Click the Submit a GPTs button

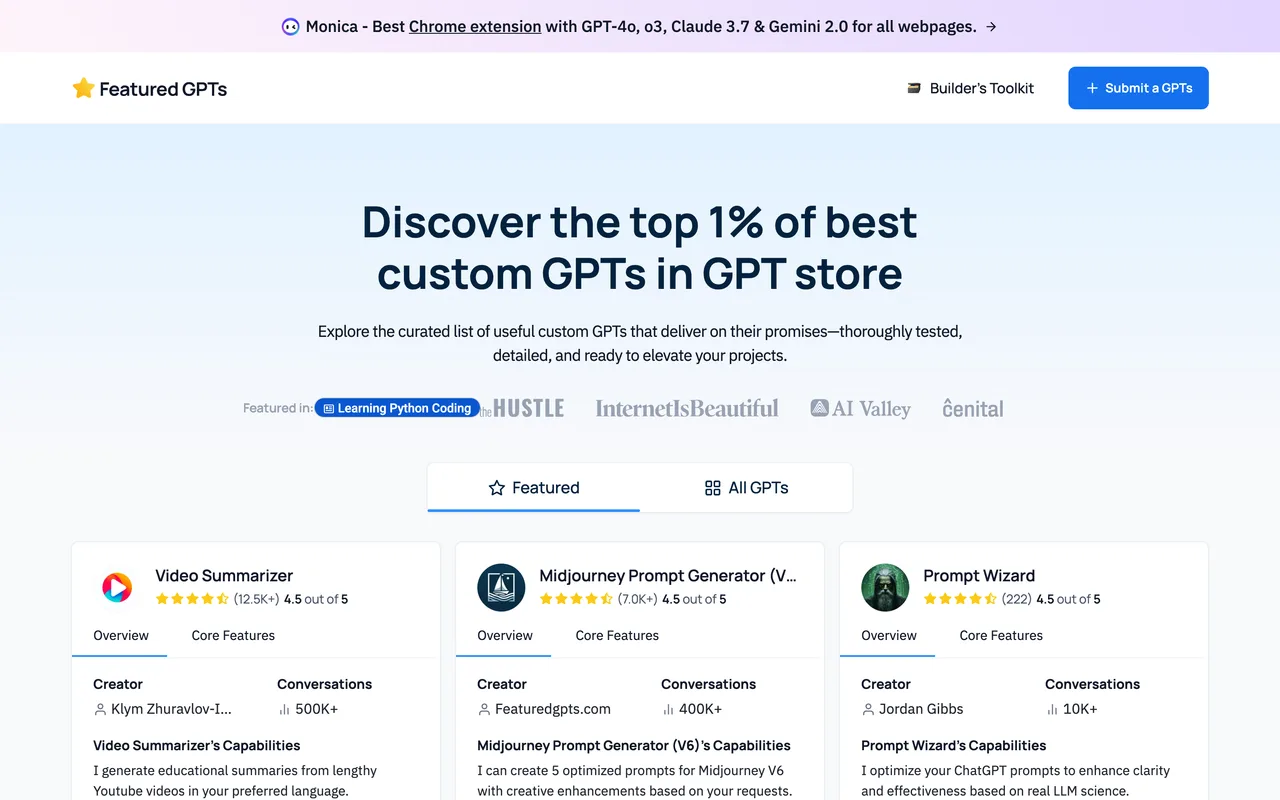click(x=1138, y=88)
